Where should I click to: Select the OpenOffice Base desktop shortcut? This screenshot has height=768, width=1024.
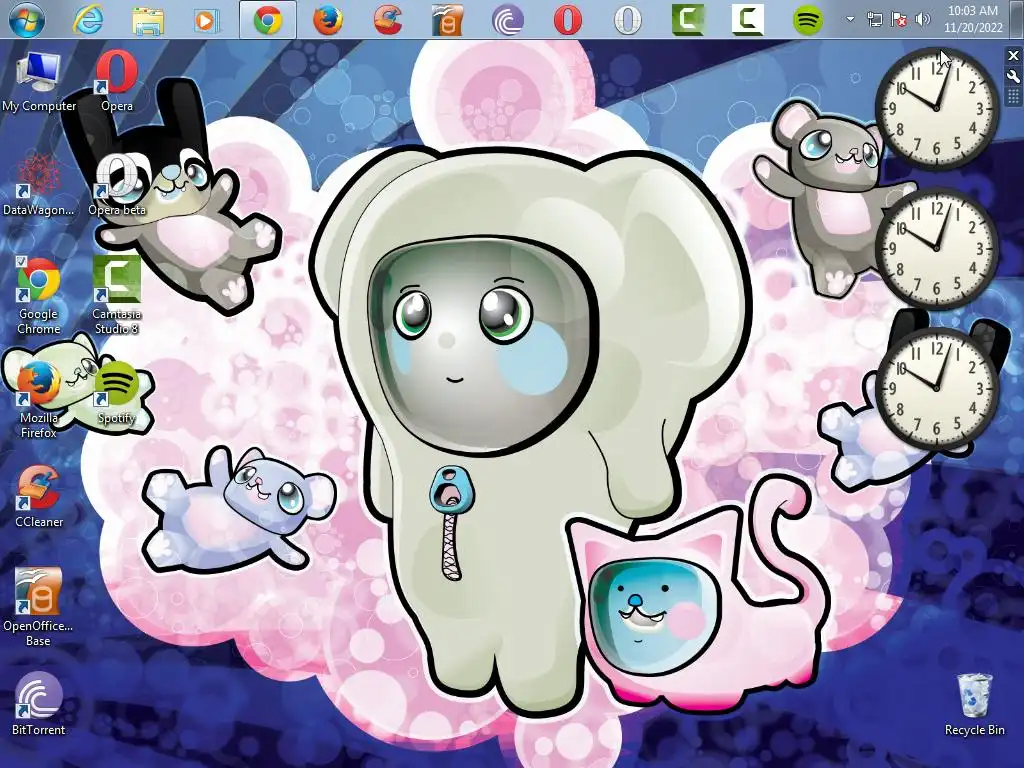(39, 607)
